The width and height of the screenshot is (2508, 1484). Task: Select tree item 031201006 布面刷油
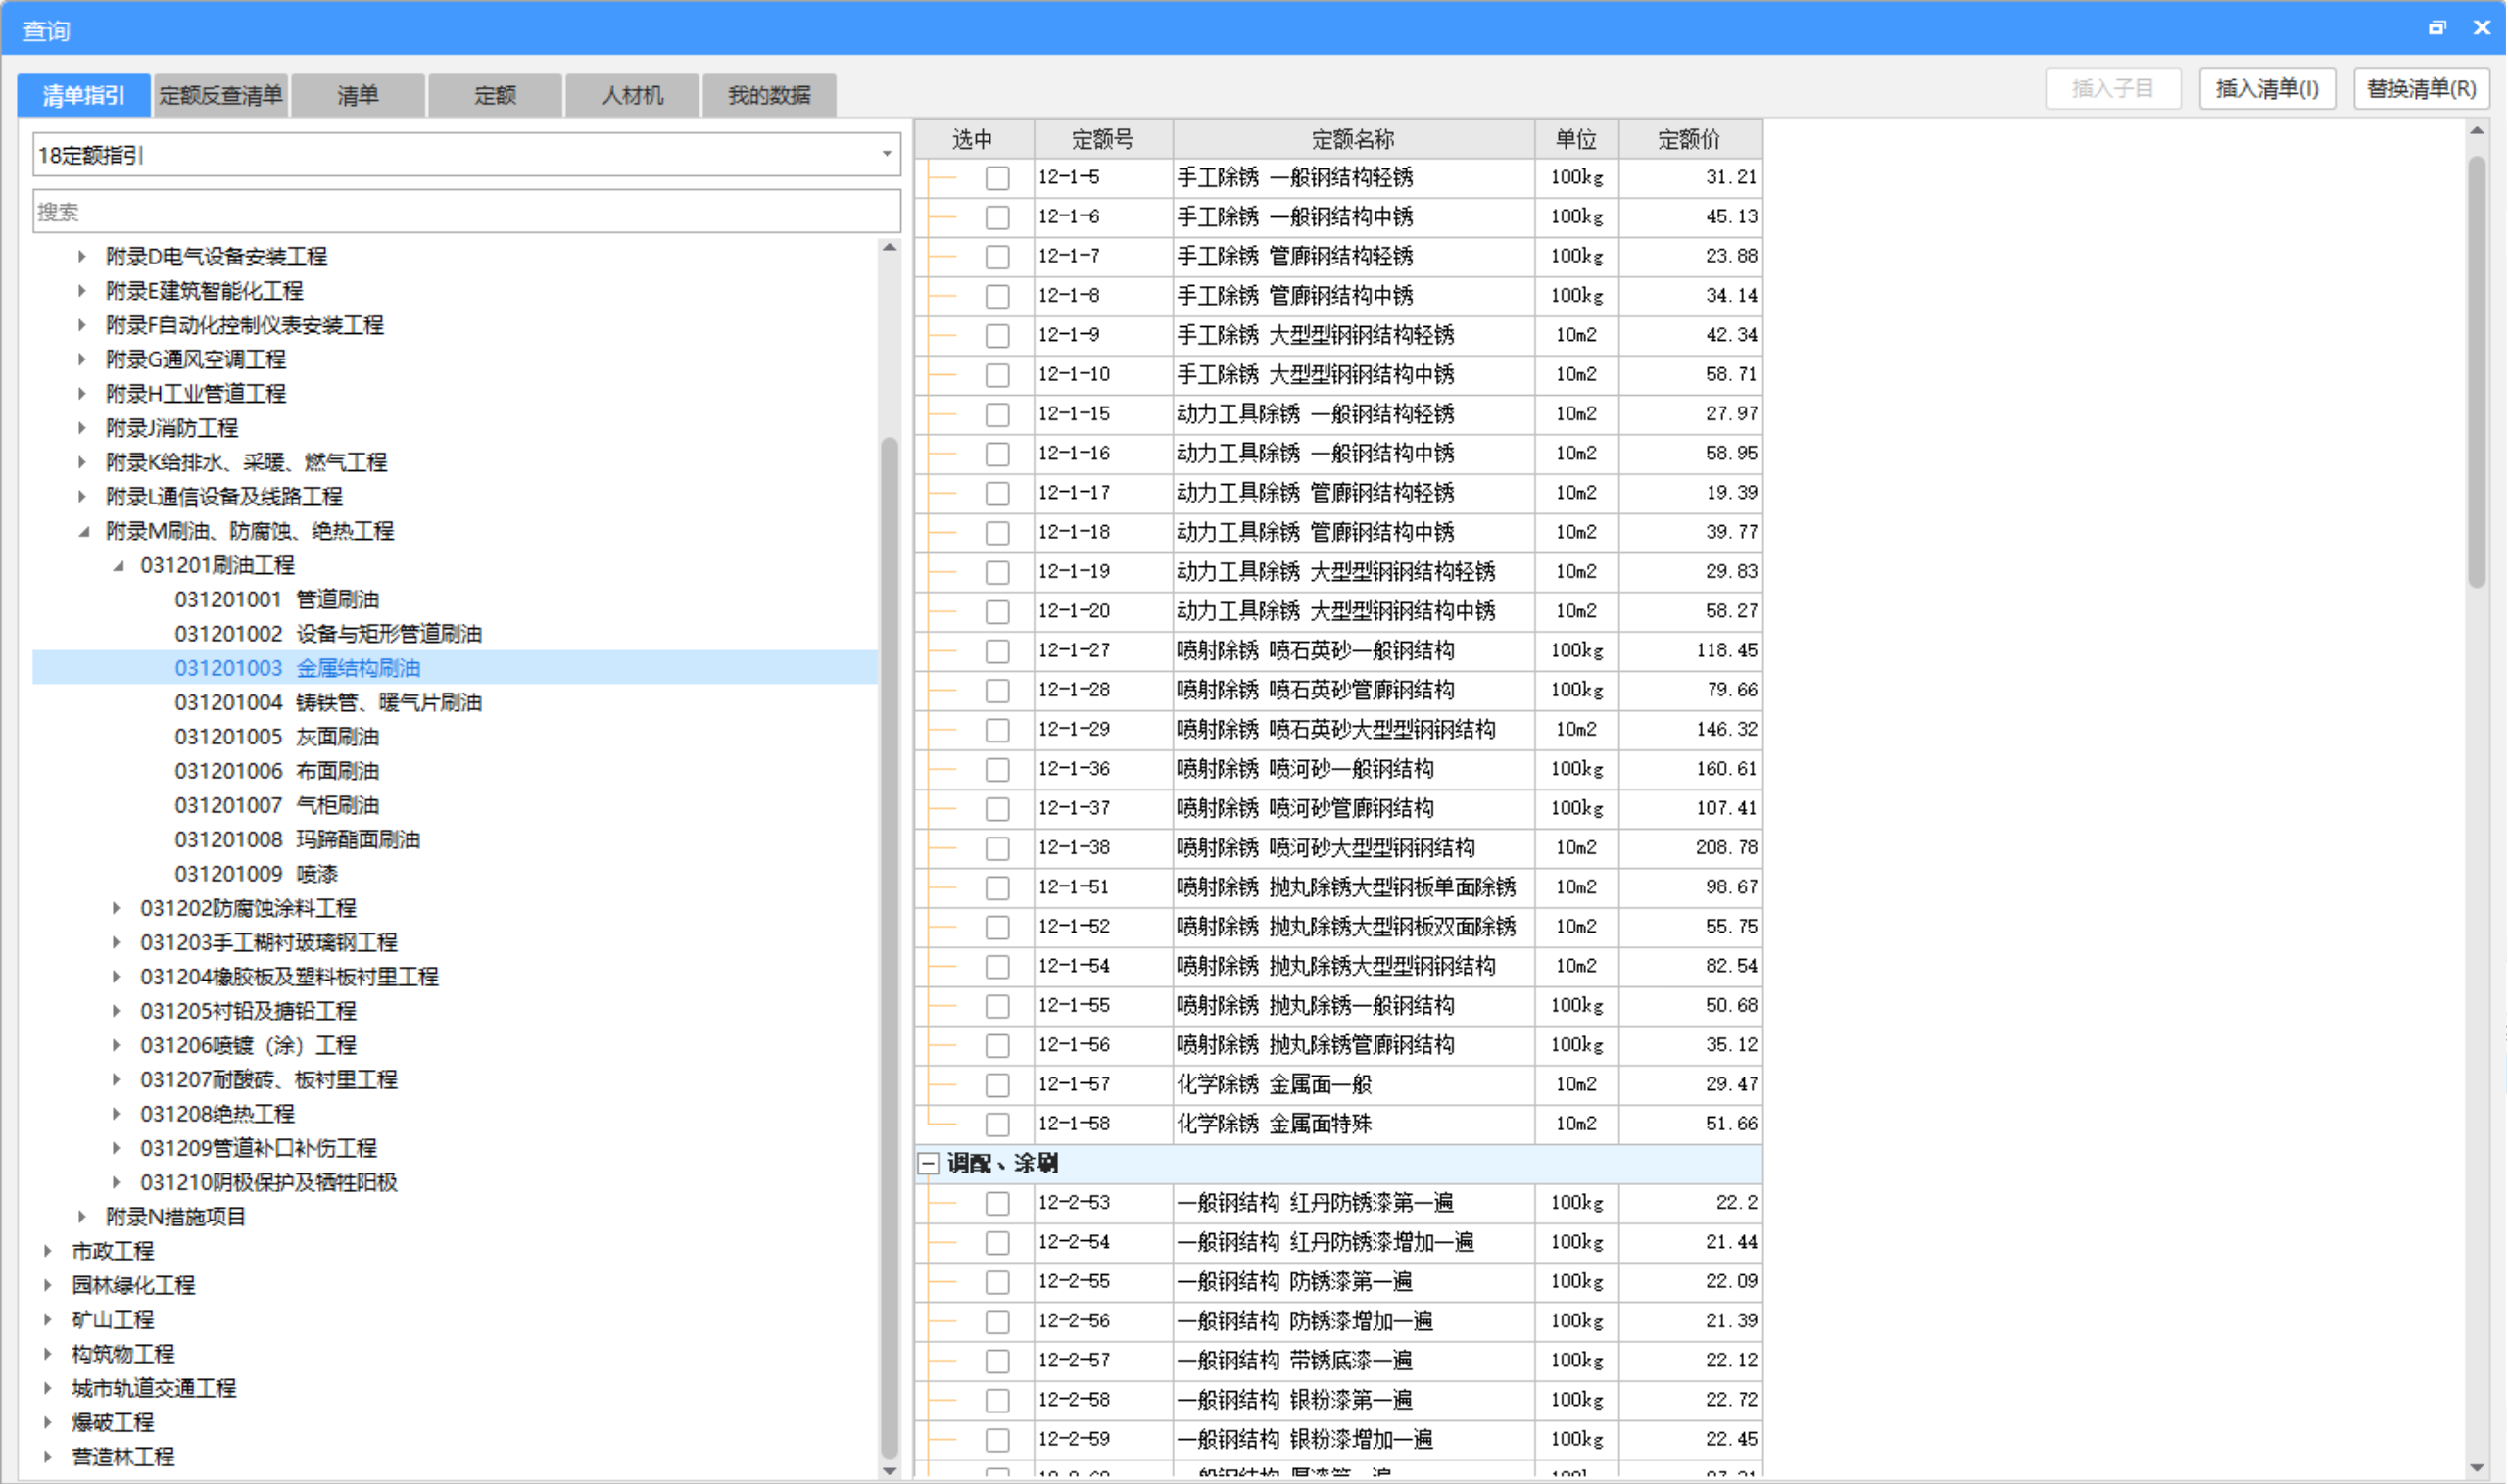click(x=277, y=771)
